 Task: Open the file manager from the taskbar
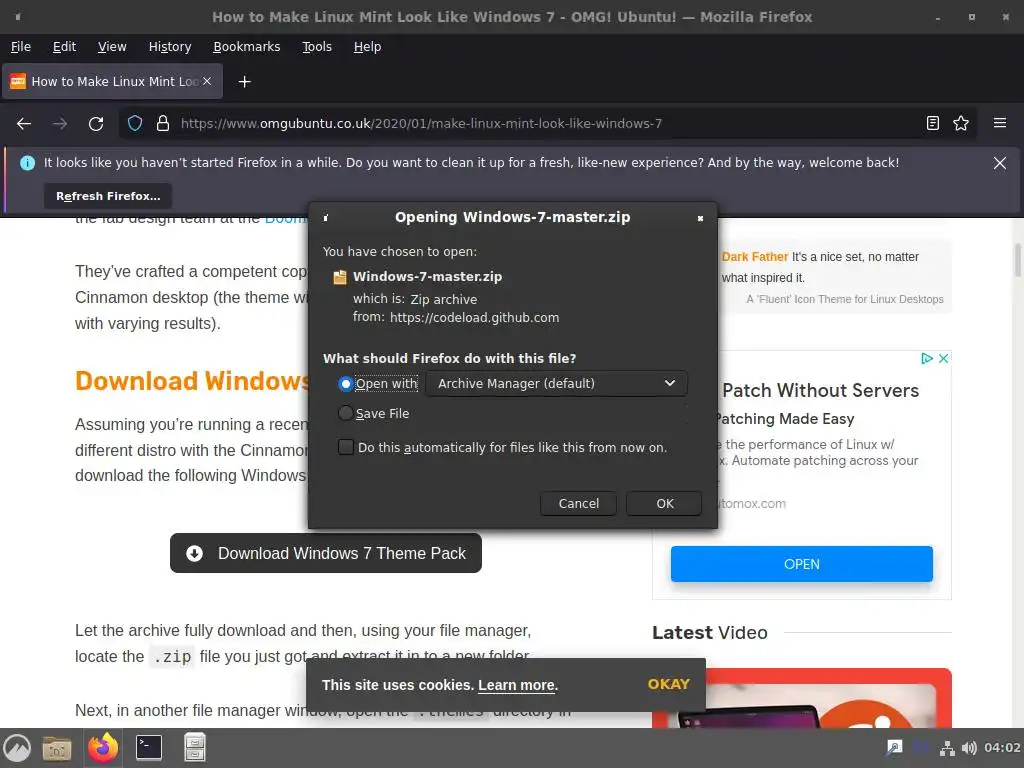tap(57, 748)
